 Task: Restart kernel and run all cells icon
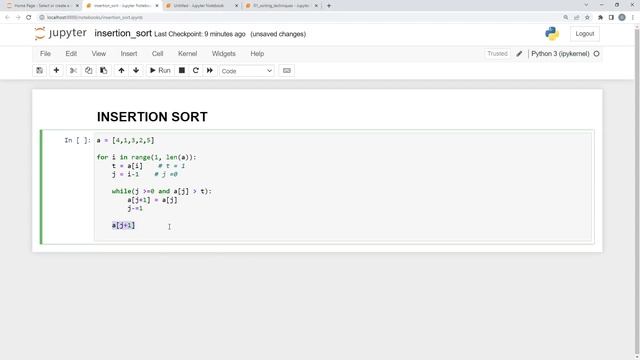pos(209,71)
